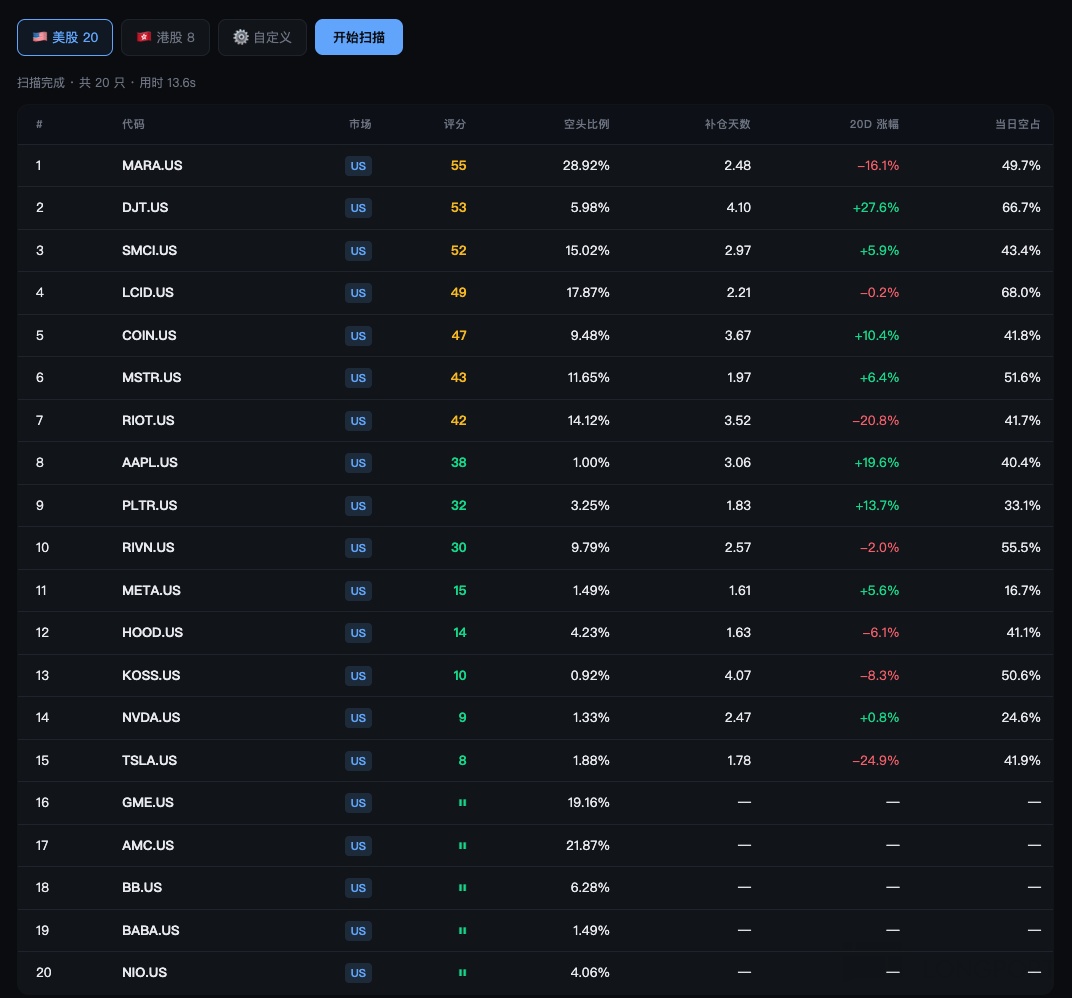Image resolution: width=1072 pixels, height=998 pixels.
Task: Click the 开始扫描 button
Action: [359, 38]
